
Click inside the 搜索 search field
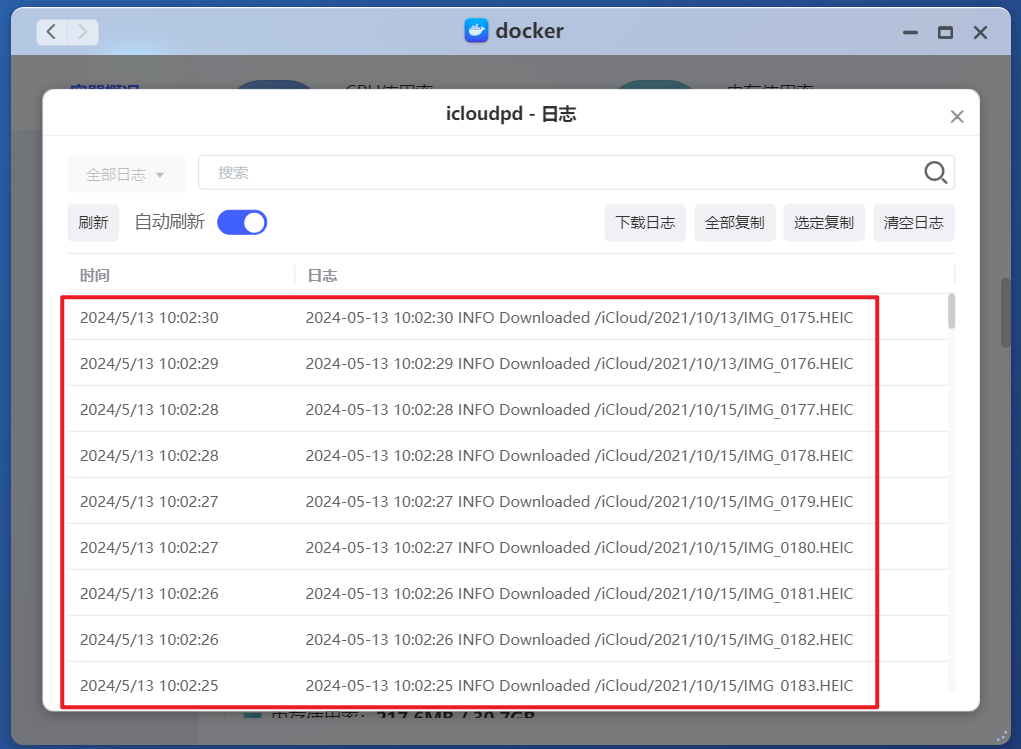pyautogui.click(x=500, y=172)
